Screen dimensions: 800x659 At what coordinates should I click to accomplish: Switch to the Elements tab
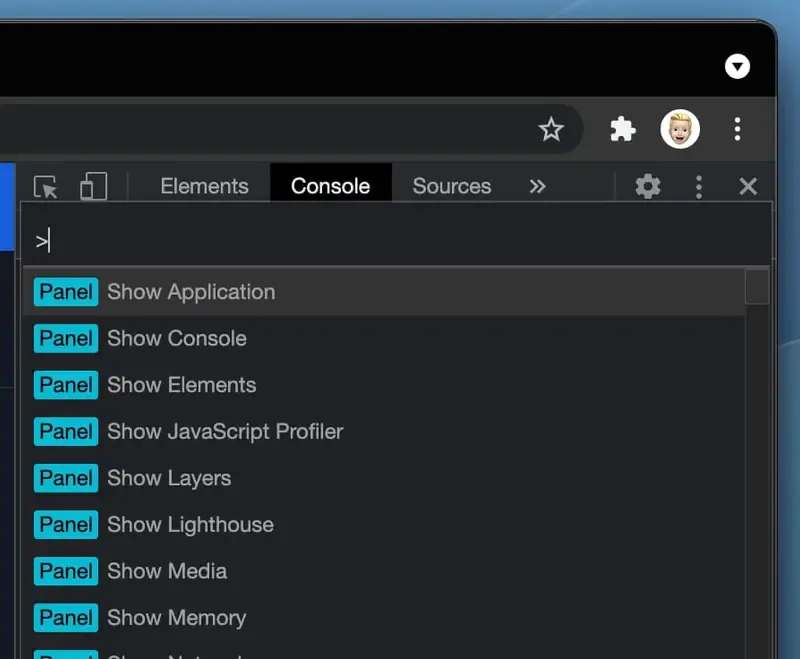204,186
